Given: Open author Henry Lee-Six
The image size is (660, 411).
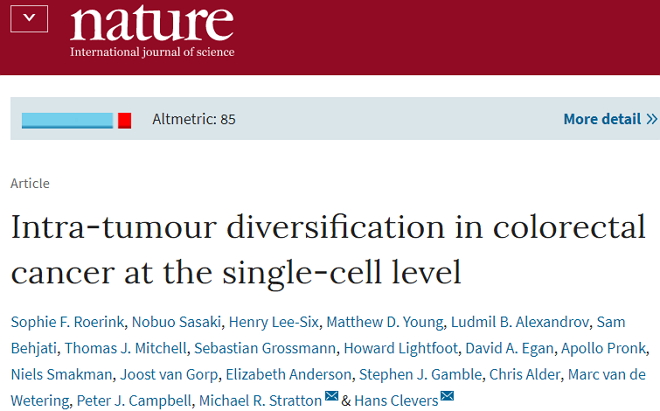Looking at the screenshot, I should (x=274, y=322).
